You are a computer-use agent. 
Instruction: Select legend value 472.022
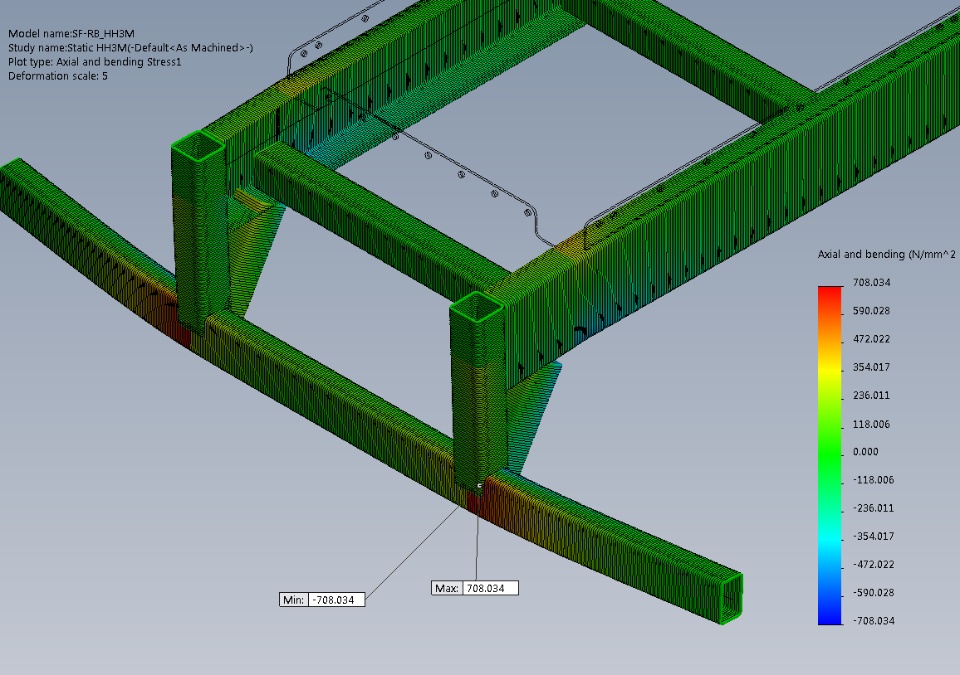[x=871, y=339]
